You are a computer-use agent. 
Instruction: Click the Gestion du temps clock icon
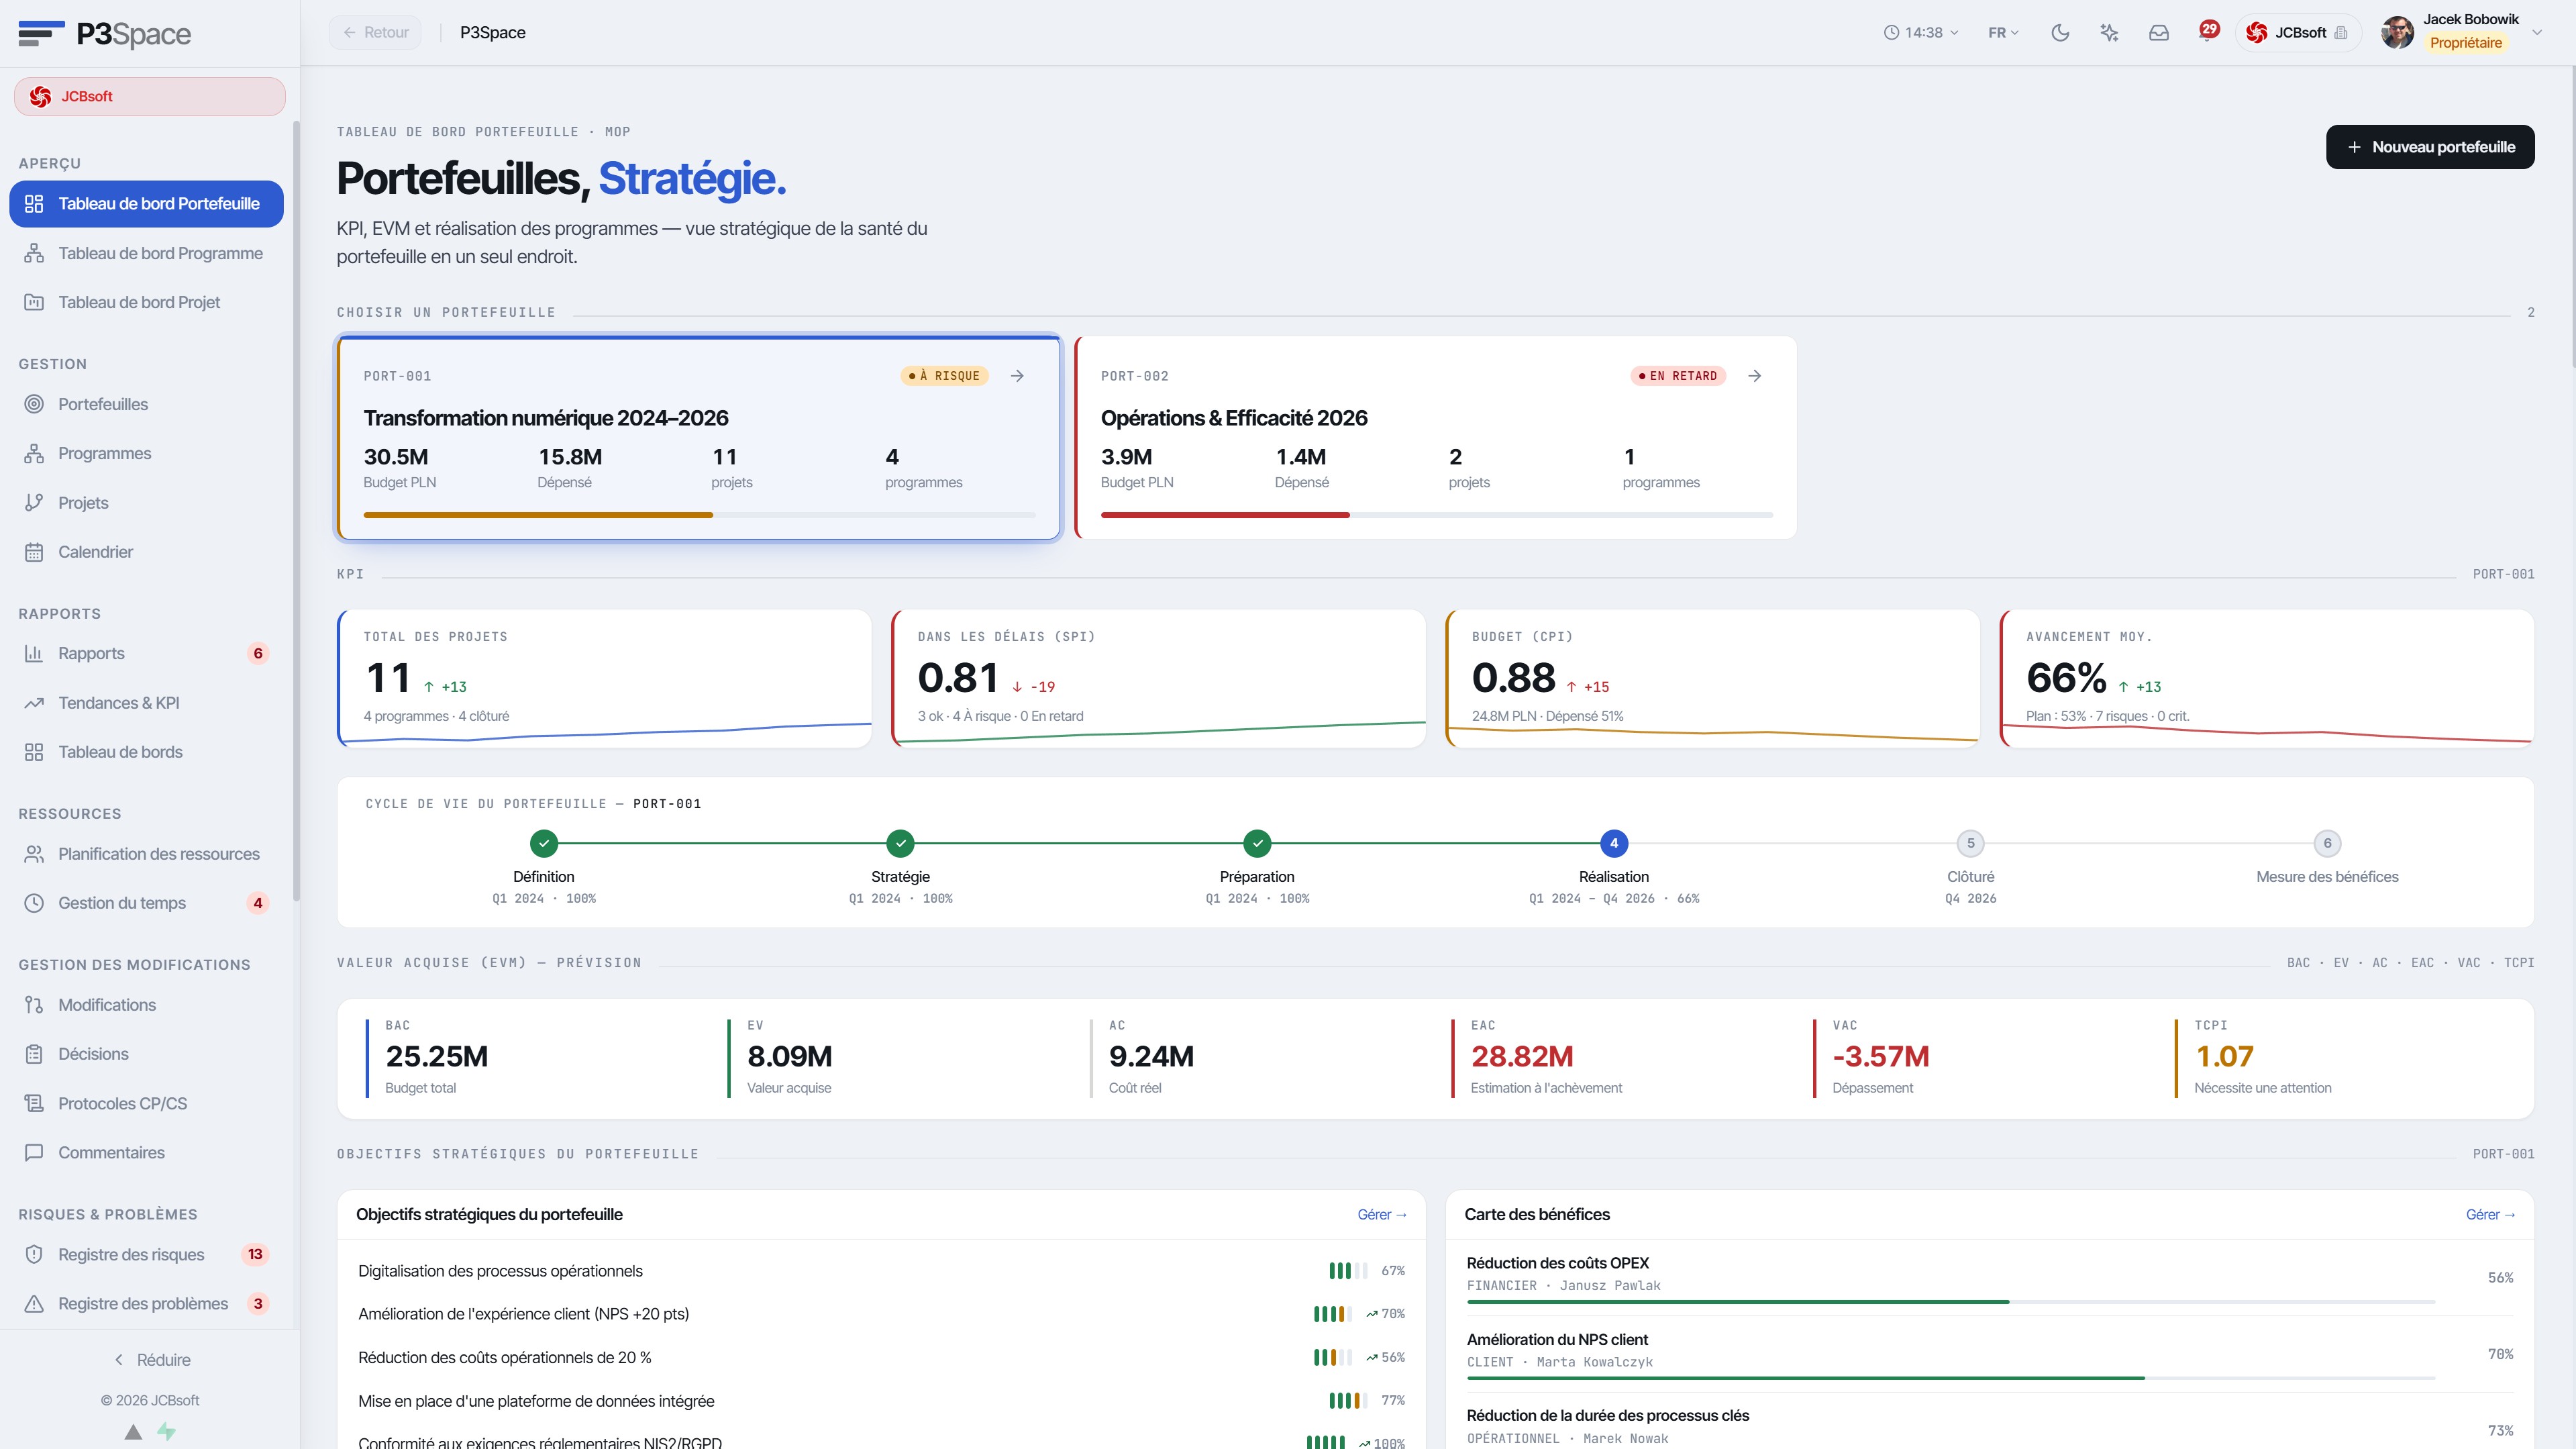pos(34,903)
